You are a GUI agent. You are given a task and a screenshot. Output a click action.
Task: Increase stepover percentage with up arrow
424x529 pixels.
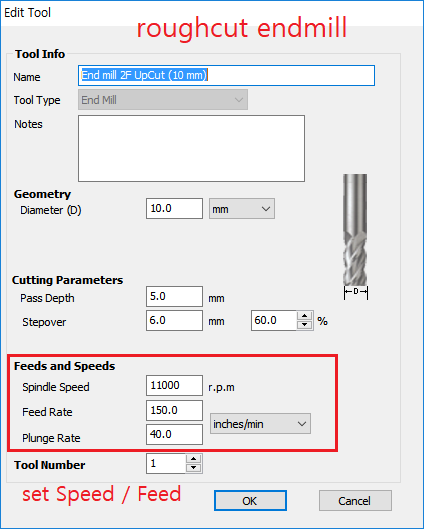(x=305, y=316)
